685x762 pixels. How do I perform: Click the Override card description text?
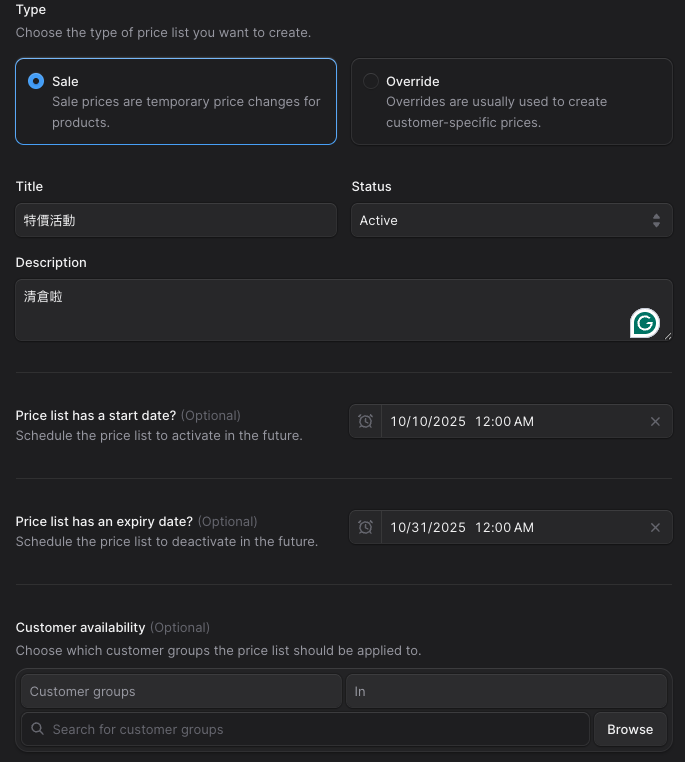(497, 112)
